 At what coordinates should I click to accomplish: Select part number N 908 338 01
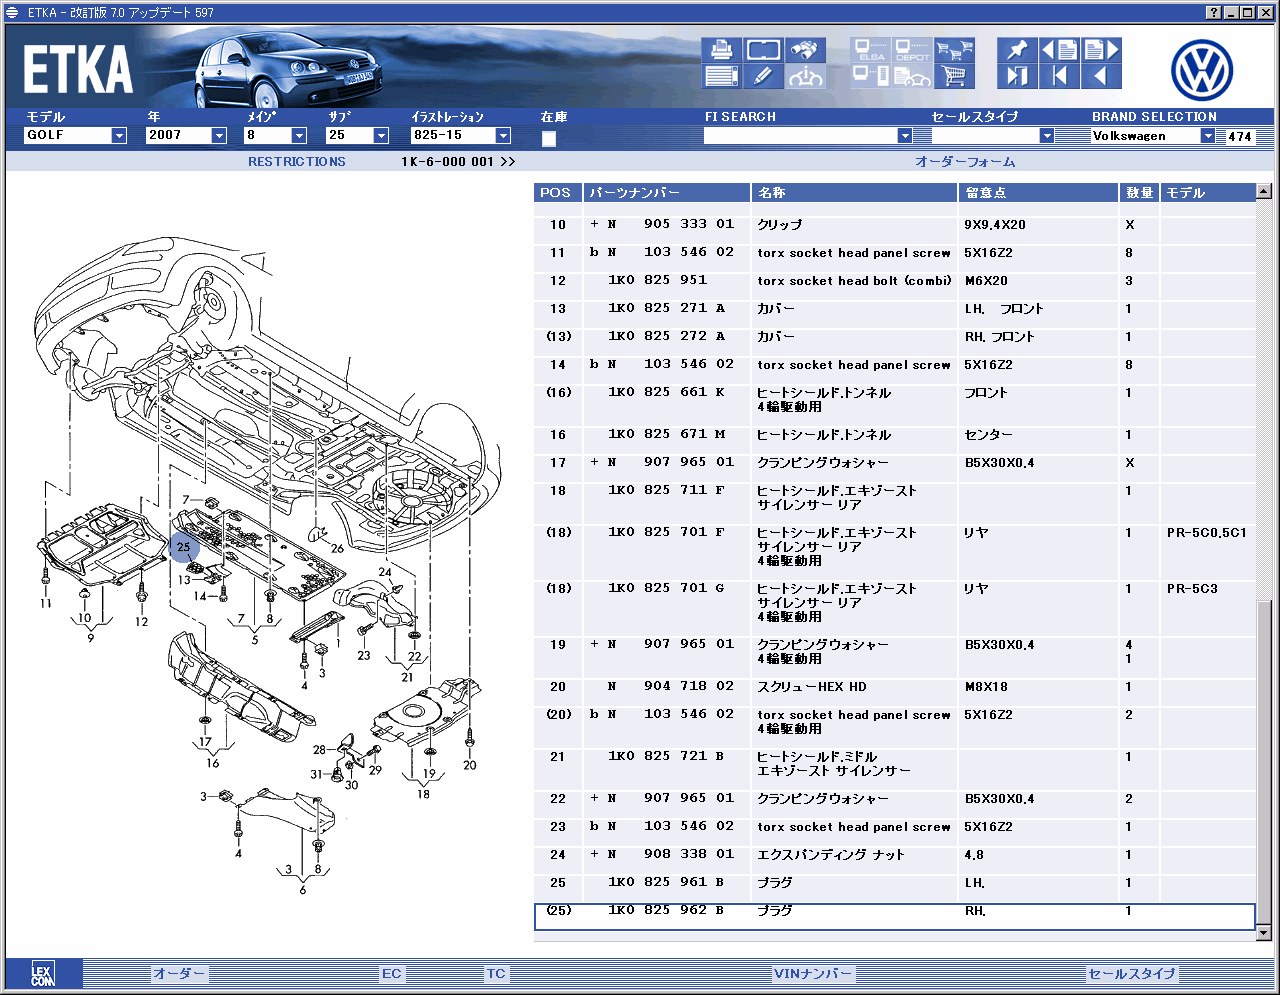click(x=671, y=855)
